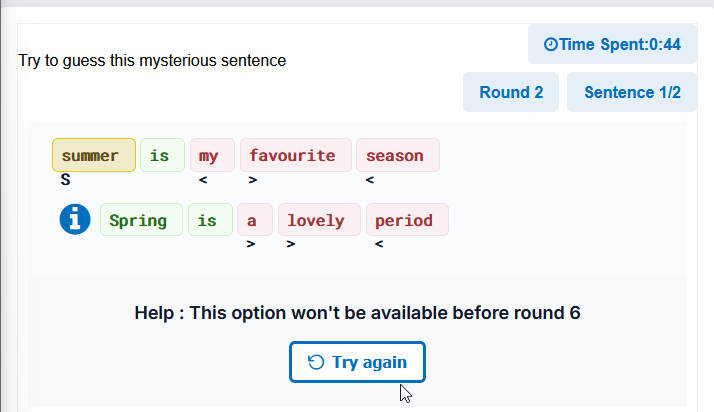The height and width of the screenshot is (412, 714).
Task: Click the Help text about round 6
Action: click(x=357, y=313)
